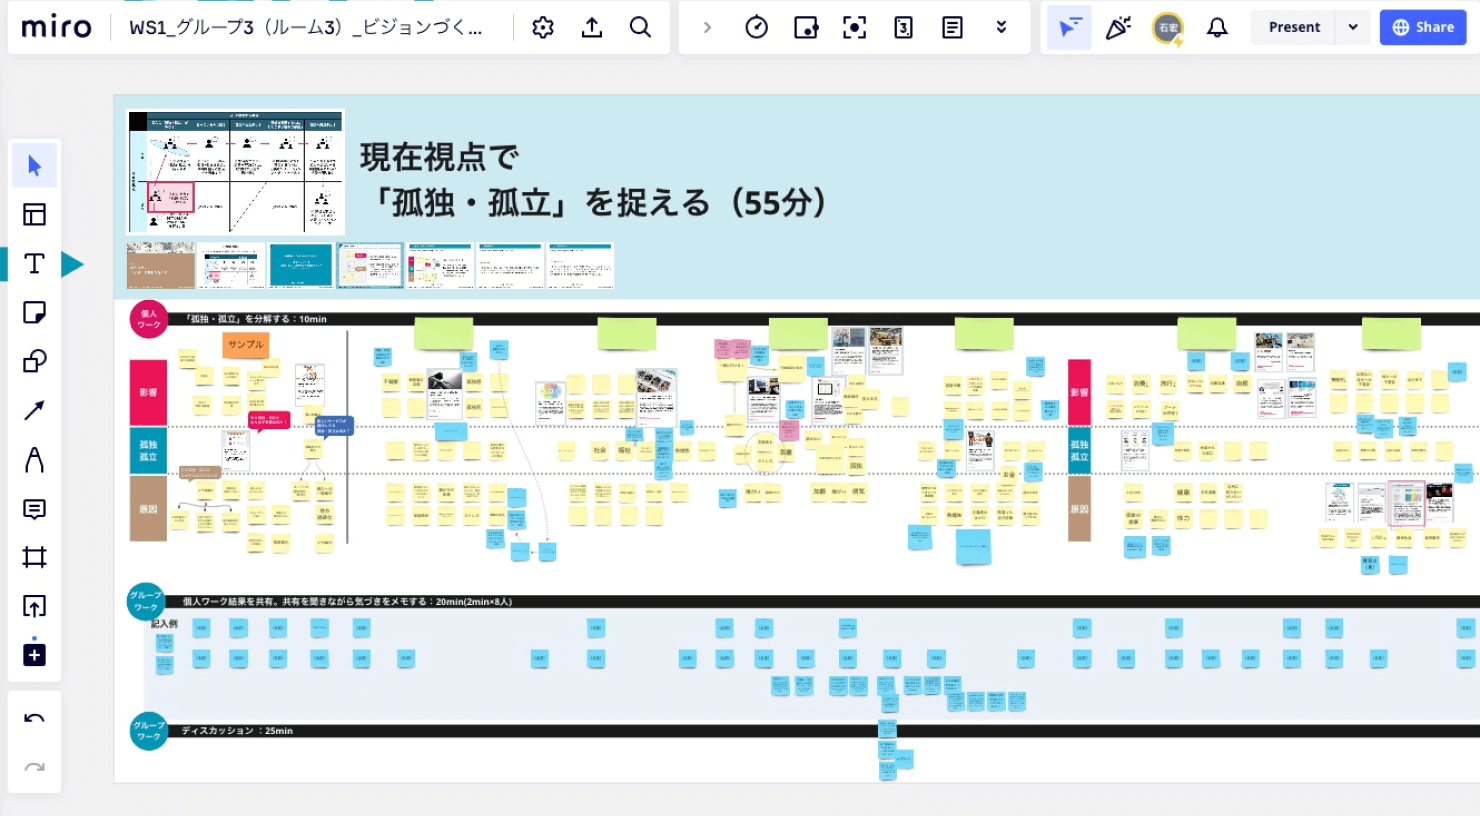The image size is (1480, 816).
Task: Click the miro logo
Action: [56, 27]
